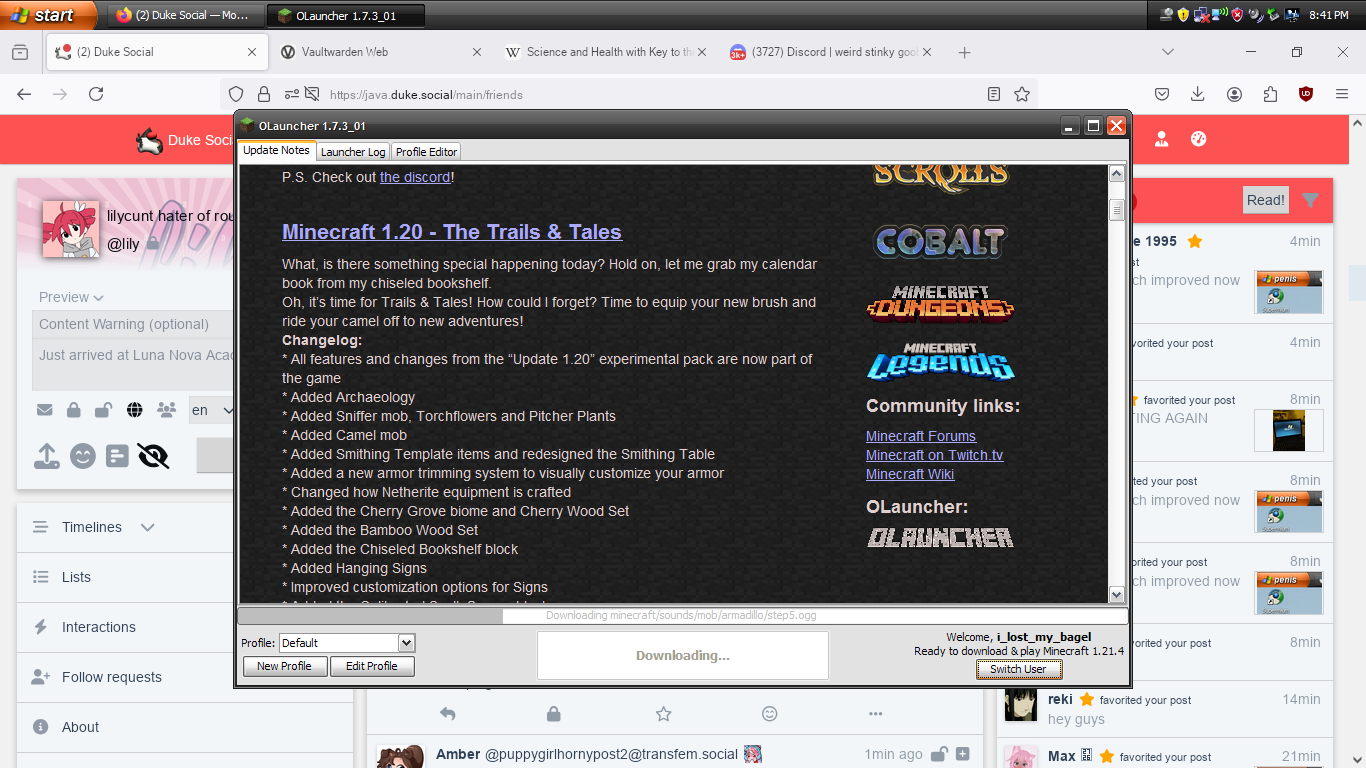Screen dimensions: 1366x768
Task: Open the Minecraft Forums link
Action: coord(921,436)
